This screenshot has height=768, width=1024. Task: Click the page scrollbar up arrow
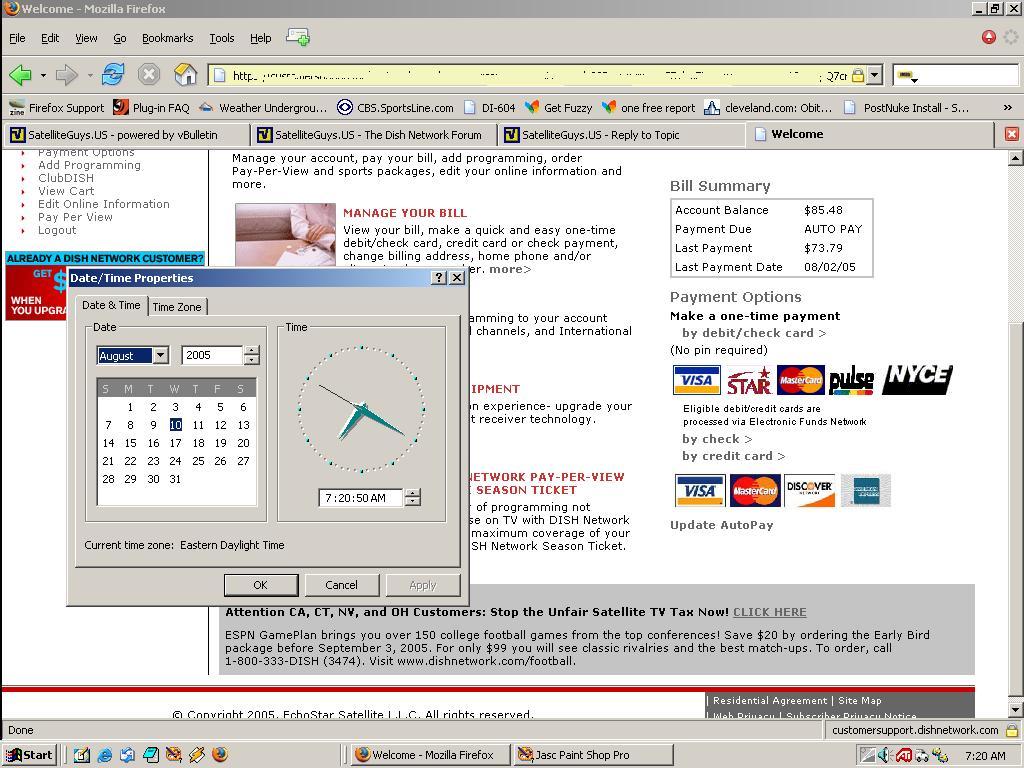click(x=1015, y=157)
